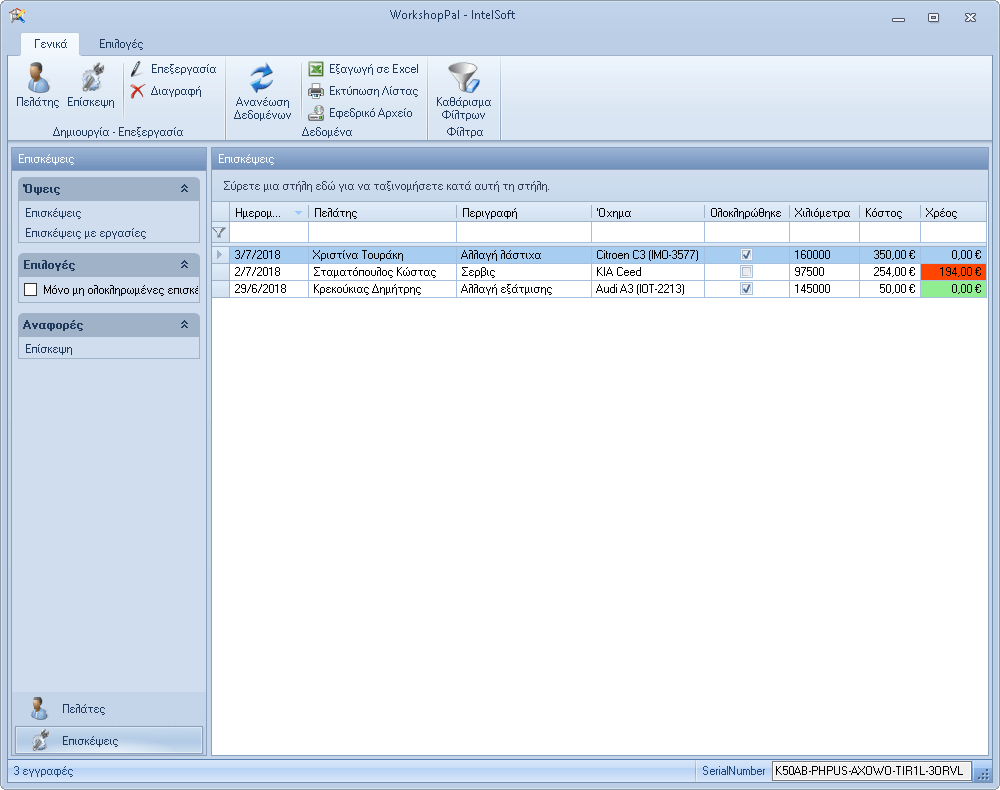Collapse the Επιλογές sidebar section
This screenshot has width=1000, height=790.
click(x=184, y=265)
